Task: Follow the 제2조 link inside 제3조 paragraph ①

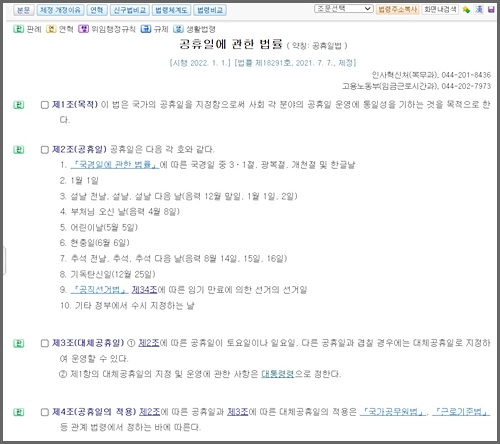Action: pyautogui.click(x=149, y=343)
